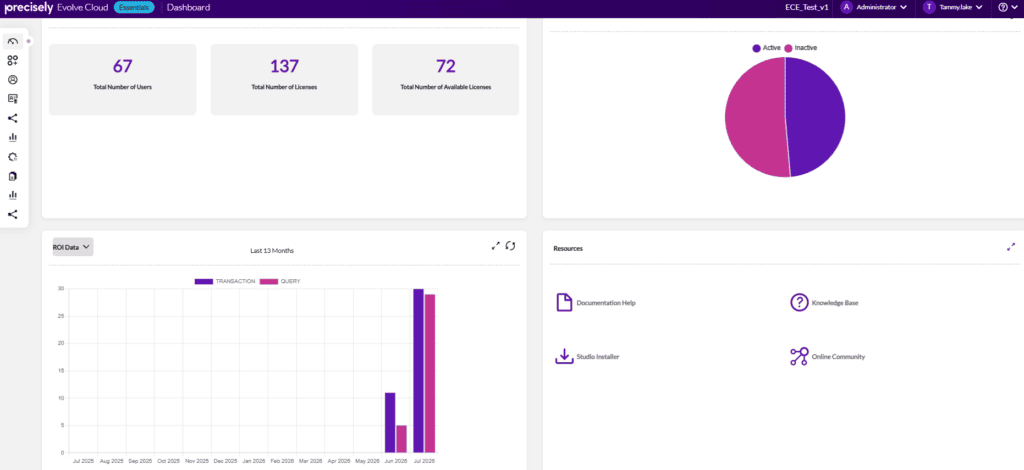Open the ROI Data dropdown

[x=72, y=247]
